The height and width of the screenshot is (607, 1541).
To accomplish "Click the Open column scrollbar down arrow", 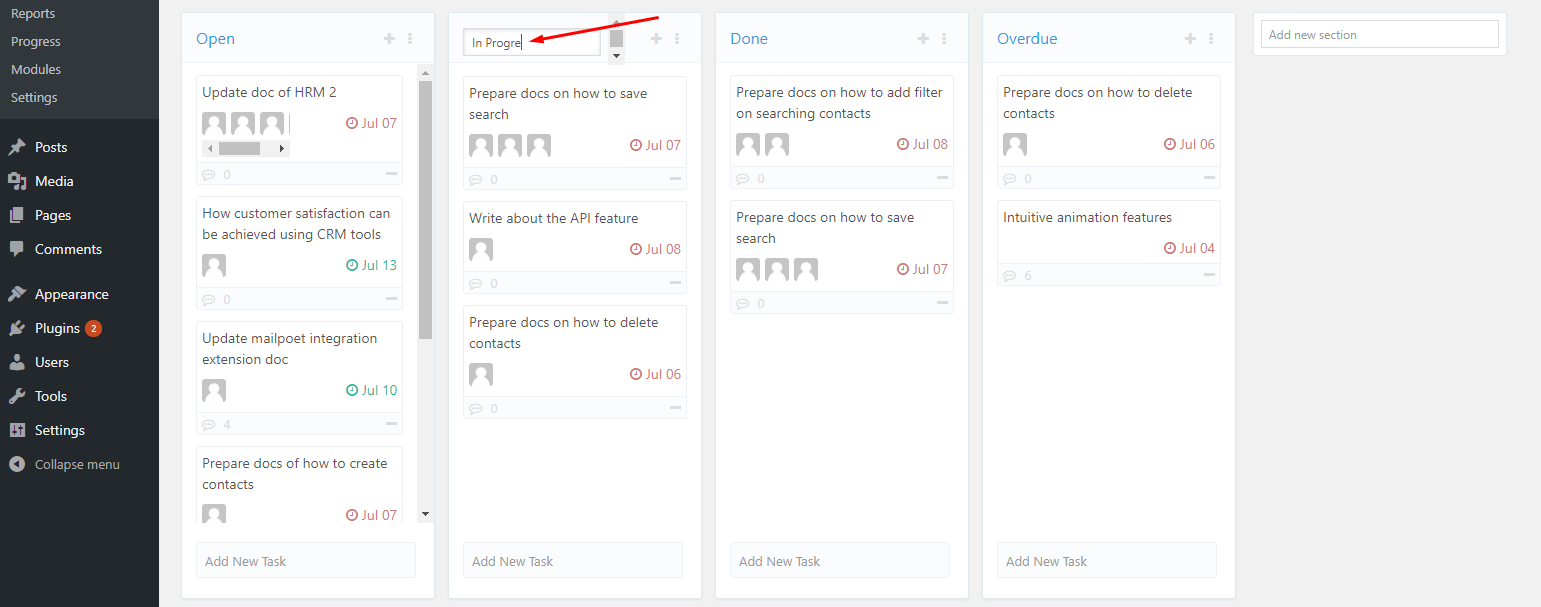I will pyautogui.click(x=425, y=514).
